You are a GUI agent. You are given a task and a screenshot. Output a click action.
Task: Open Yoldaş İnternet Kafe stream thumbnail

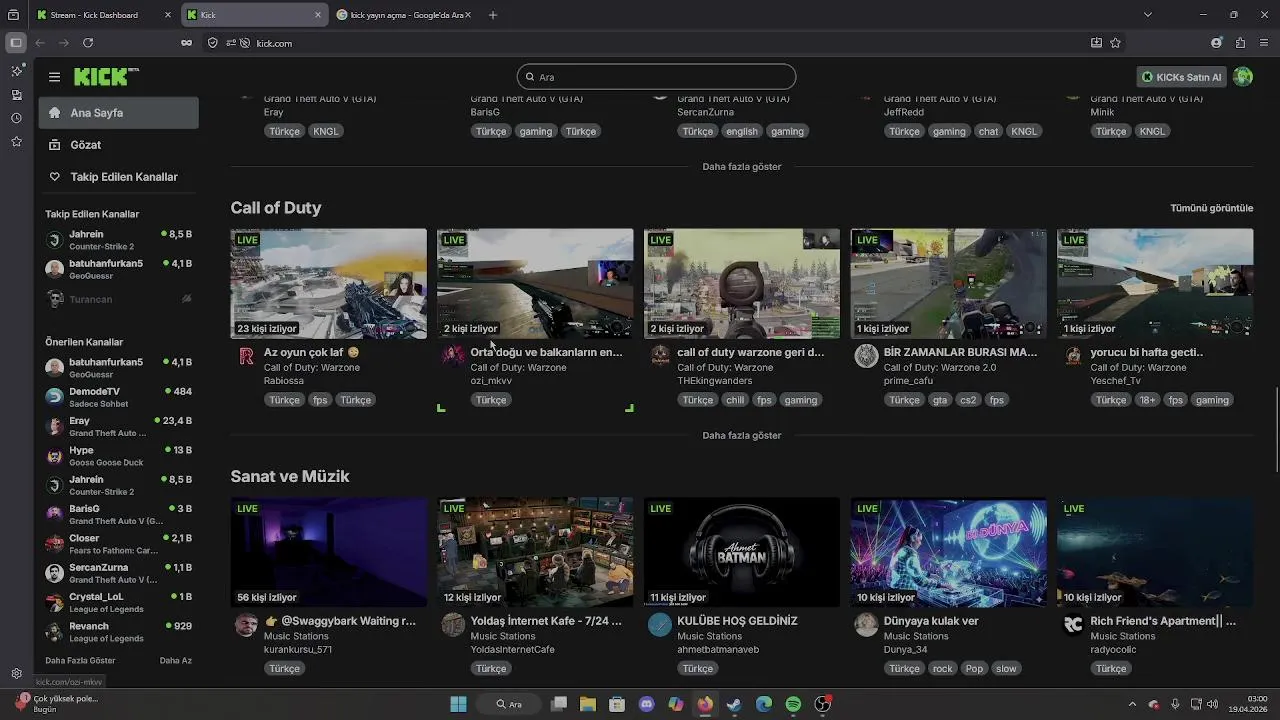[x=535, y=552]
